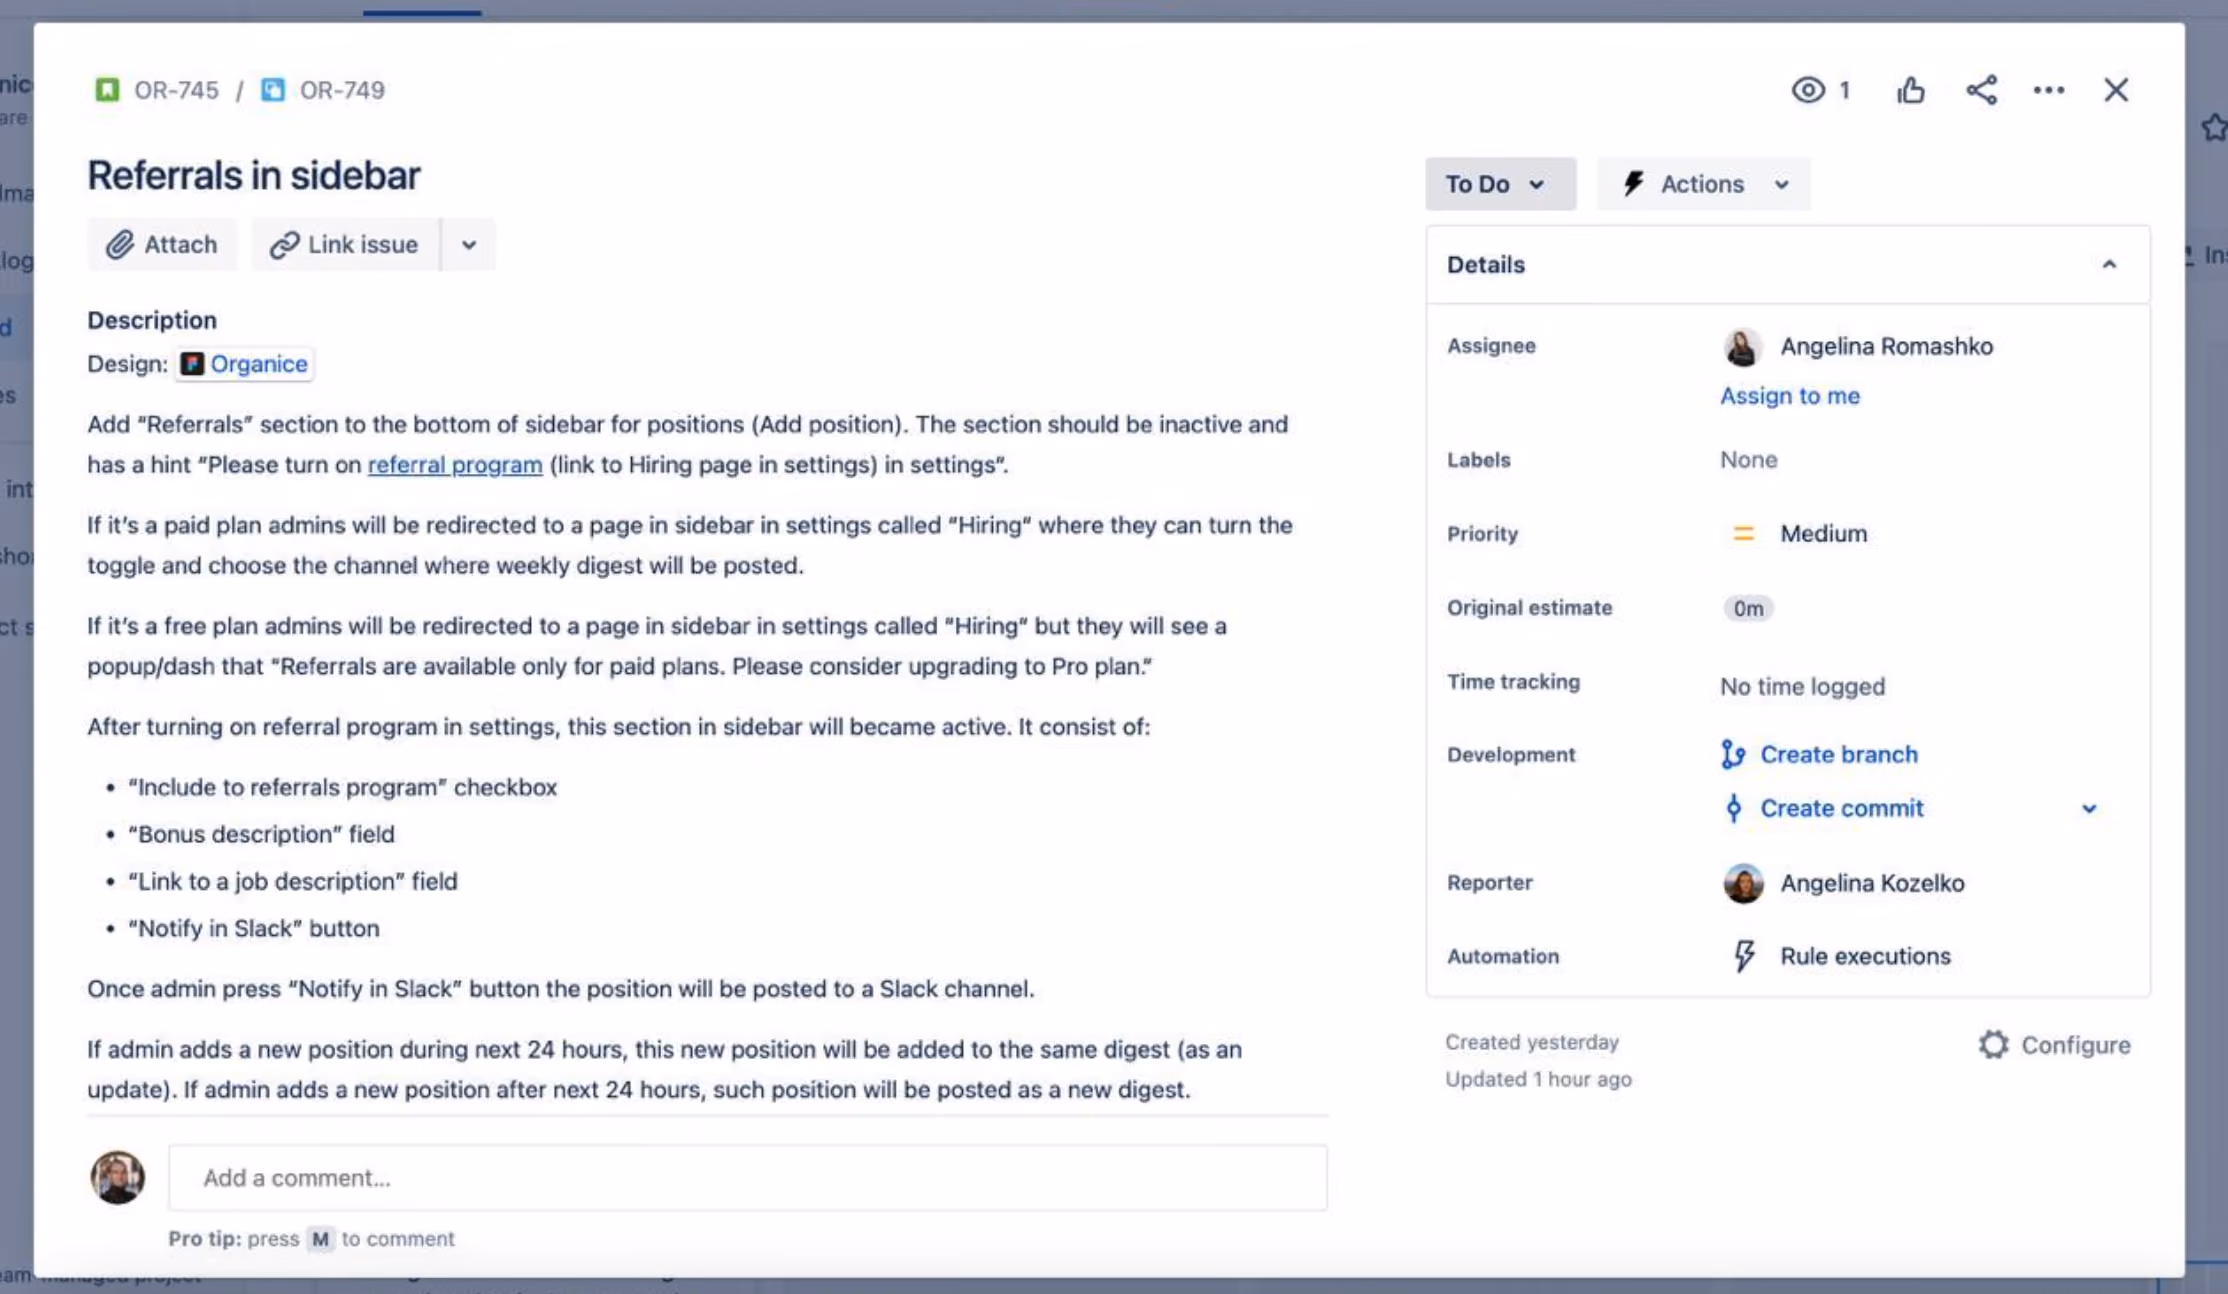Viewport: 2228px width, 1294px height.
Task: Click the paperclip icon on Attach
Action: 120,244
